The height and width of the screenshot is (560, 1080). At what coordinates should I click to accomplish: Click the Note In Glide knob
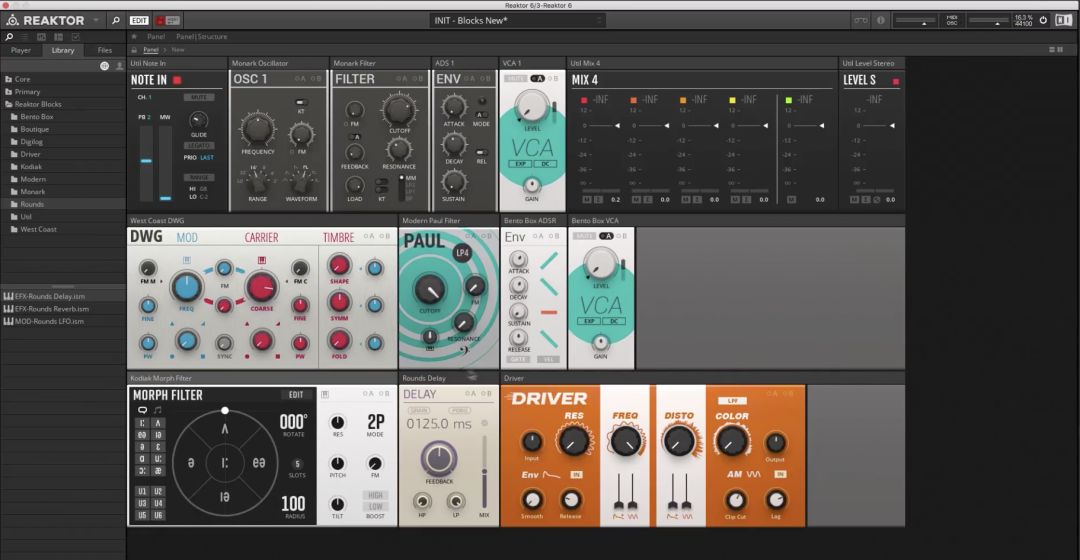tap(198, 121)
